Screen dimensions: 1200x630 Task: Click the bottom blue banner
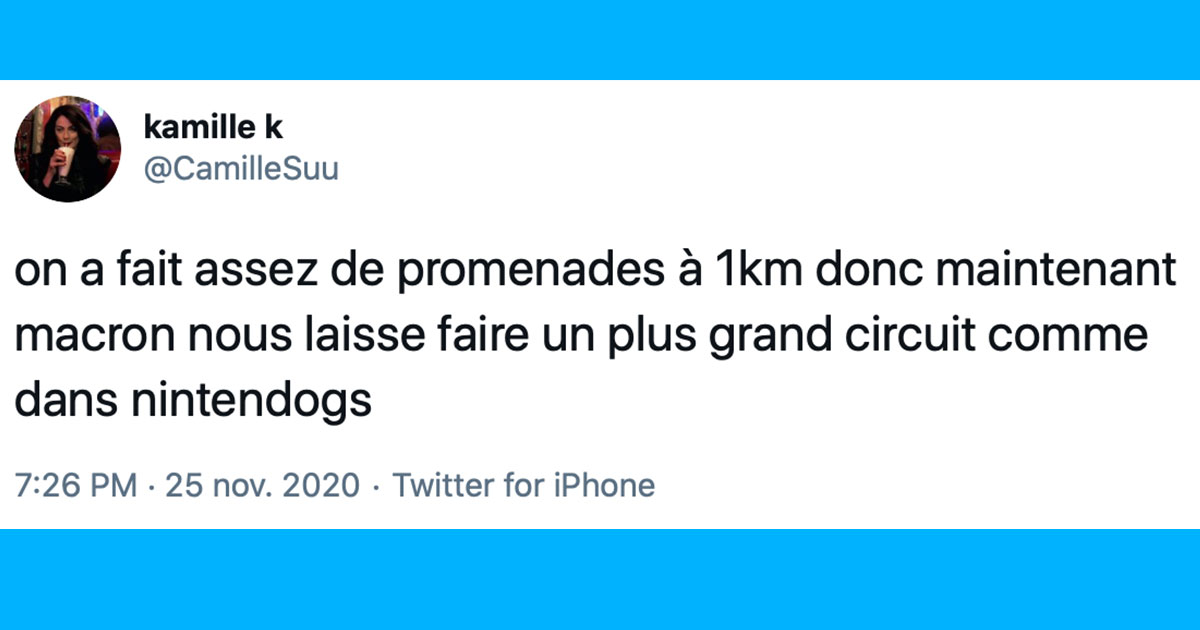(x=600, y=580)
